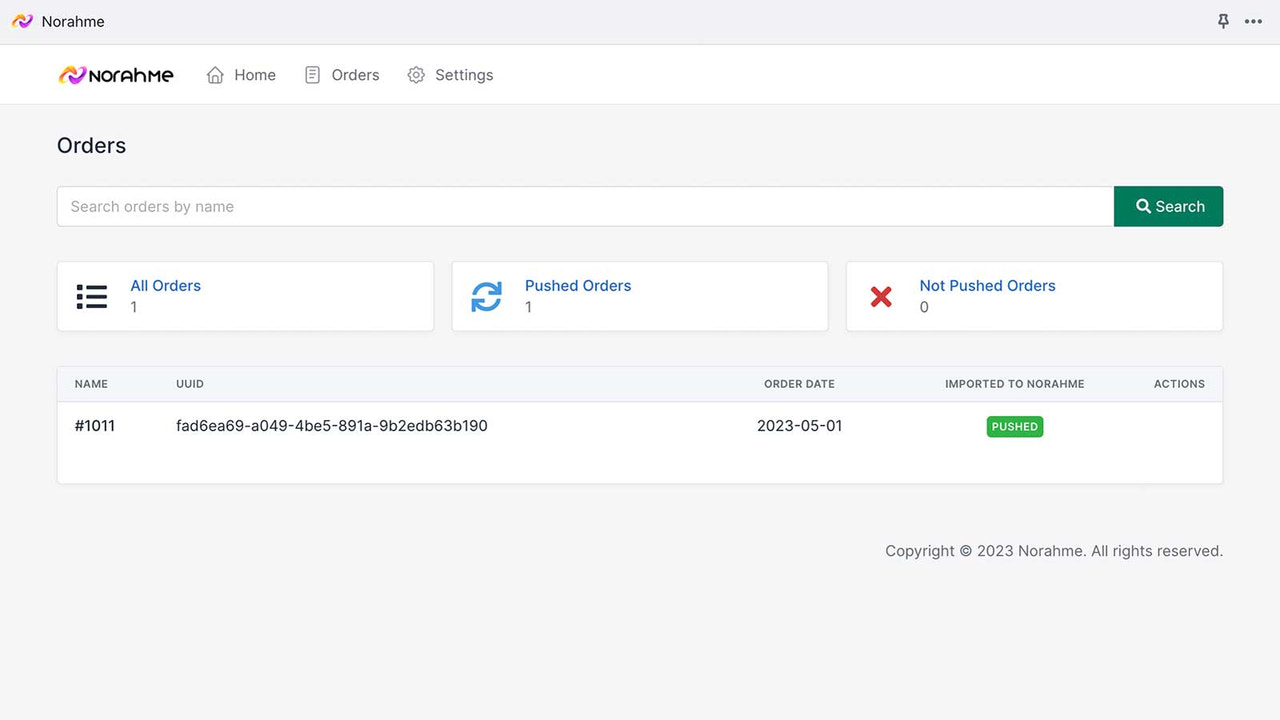Click the Norahme app icon in the title bar
The height and width of the screenshot is (720, 1280).
[x=21, y=20]
